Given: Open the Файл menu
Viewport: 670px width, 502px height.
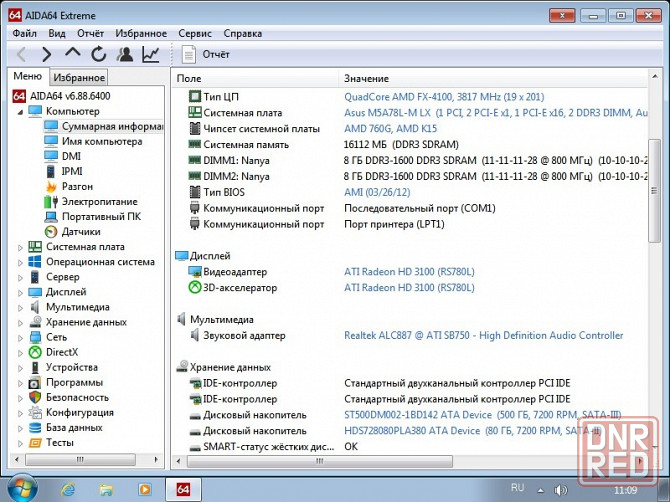Looking at the screenshot, I should (24, 33).
